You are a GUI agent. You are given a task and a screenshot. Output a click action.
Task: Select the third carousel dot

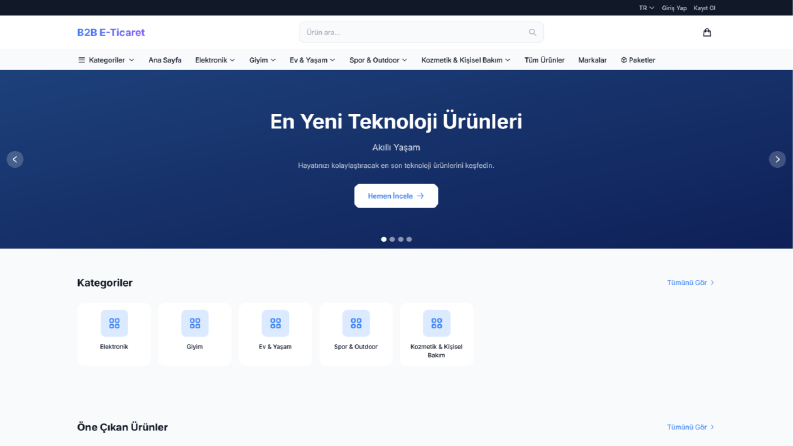point(401,239)
